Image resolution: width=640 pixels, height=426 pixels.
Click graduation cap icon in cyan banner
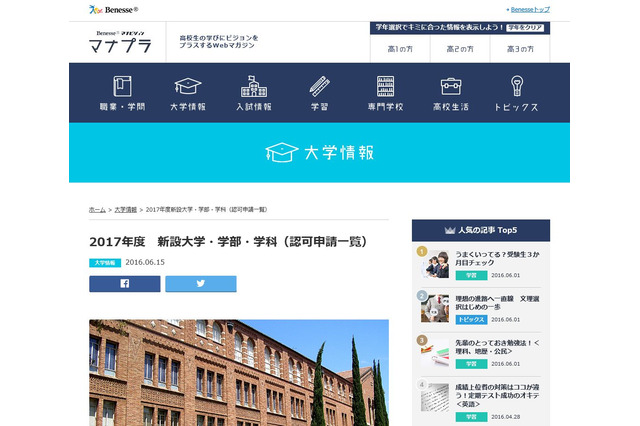coord(282,152)
